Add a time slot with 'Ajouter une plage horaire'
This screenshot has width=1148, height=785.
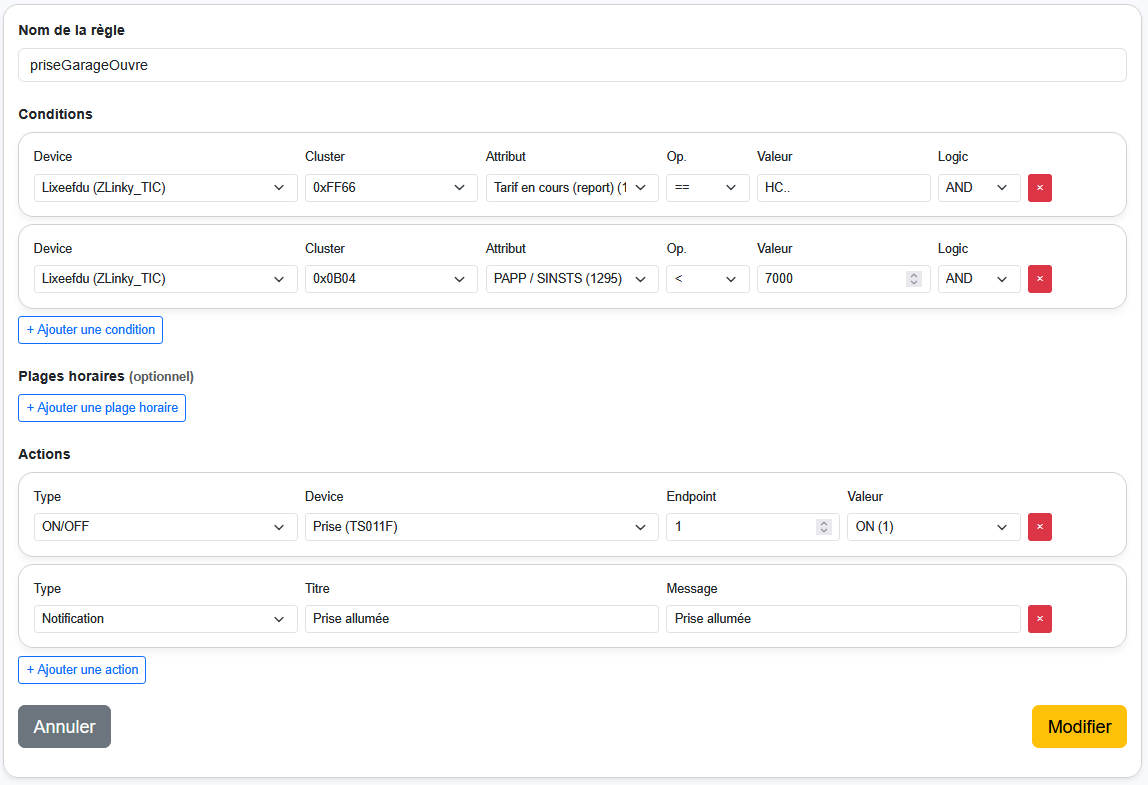click(x=102, y=408)
